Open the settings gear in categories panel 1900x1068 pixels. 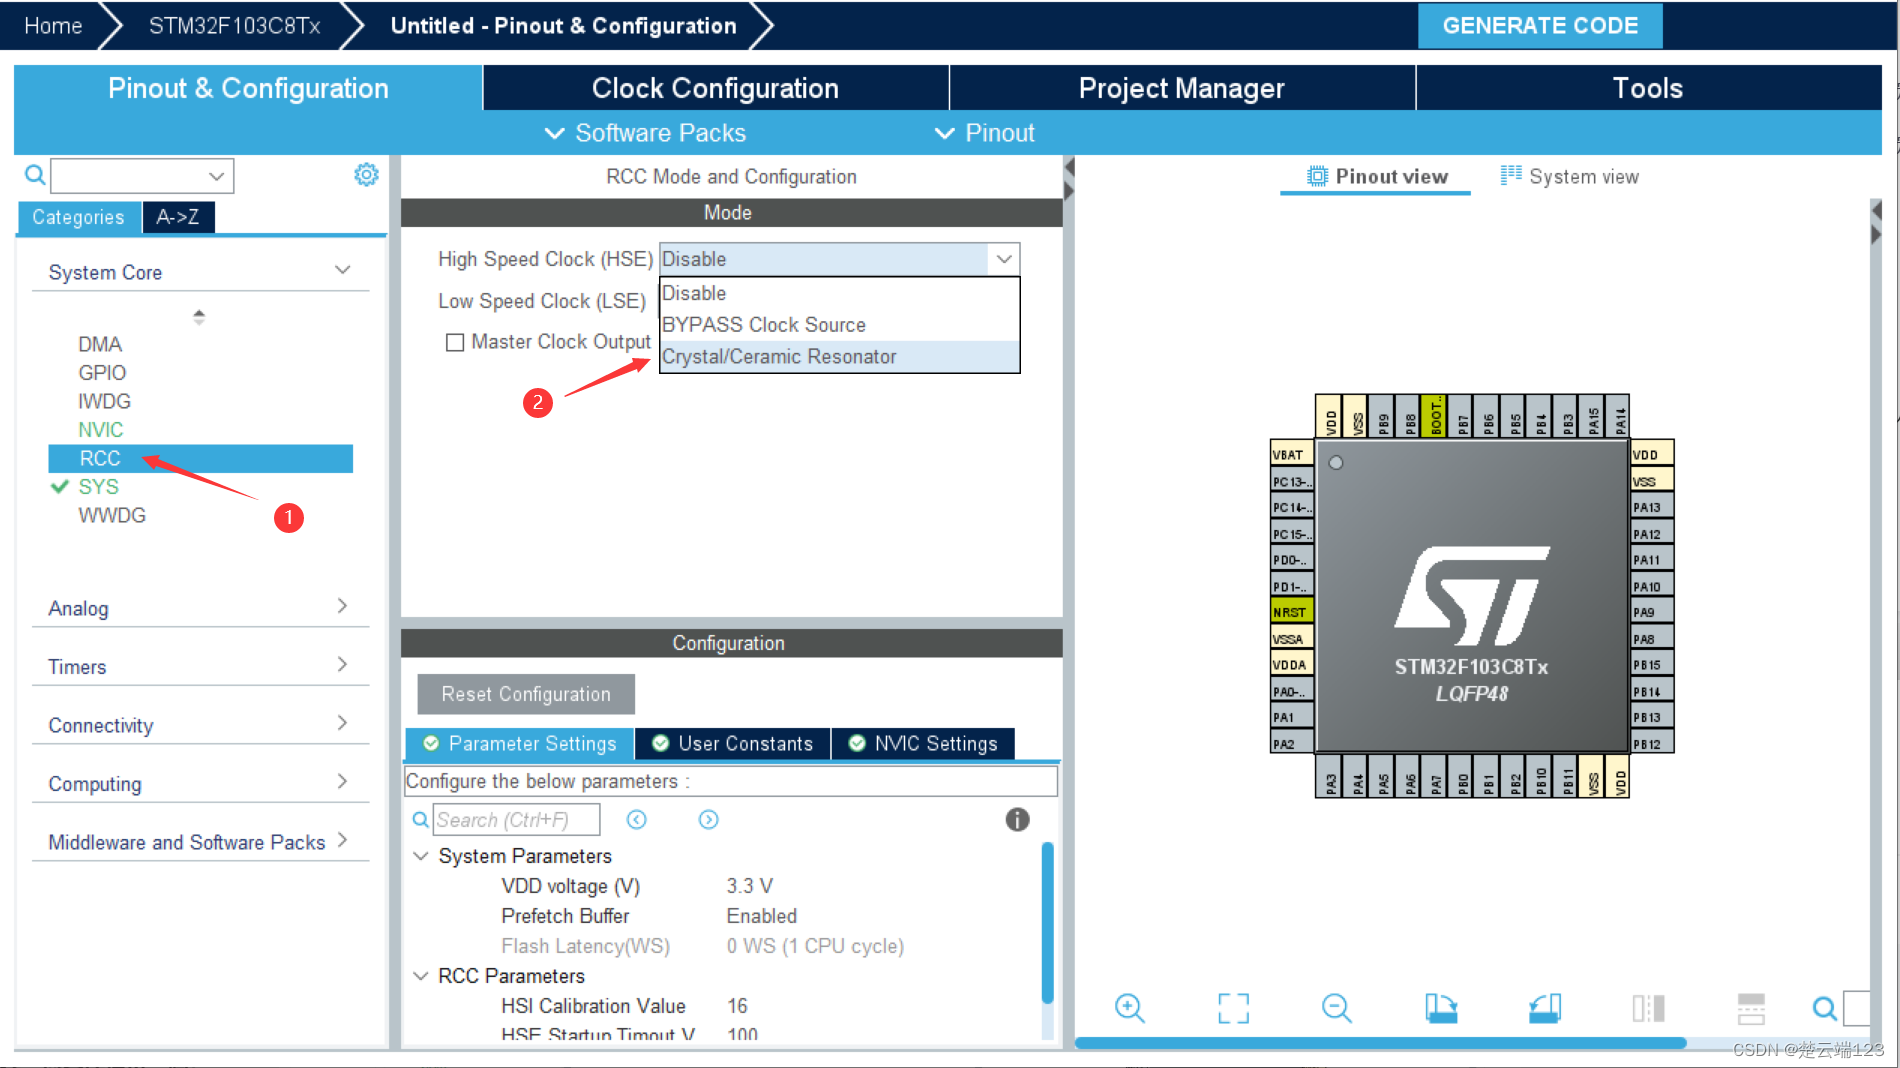click(366, 175)
